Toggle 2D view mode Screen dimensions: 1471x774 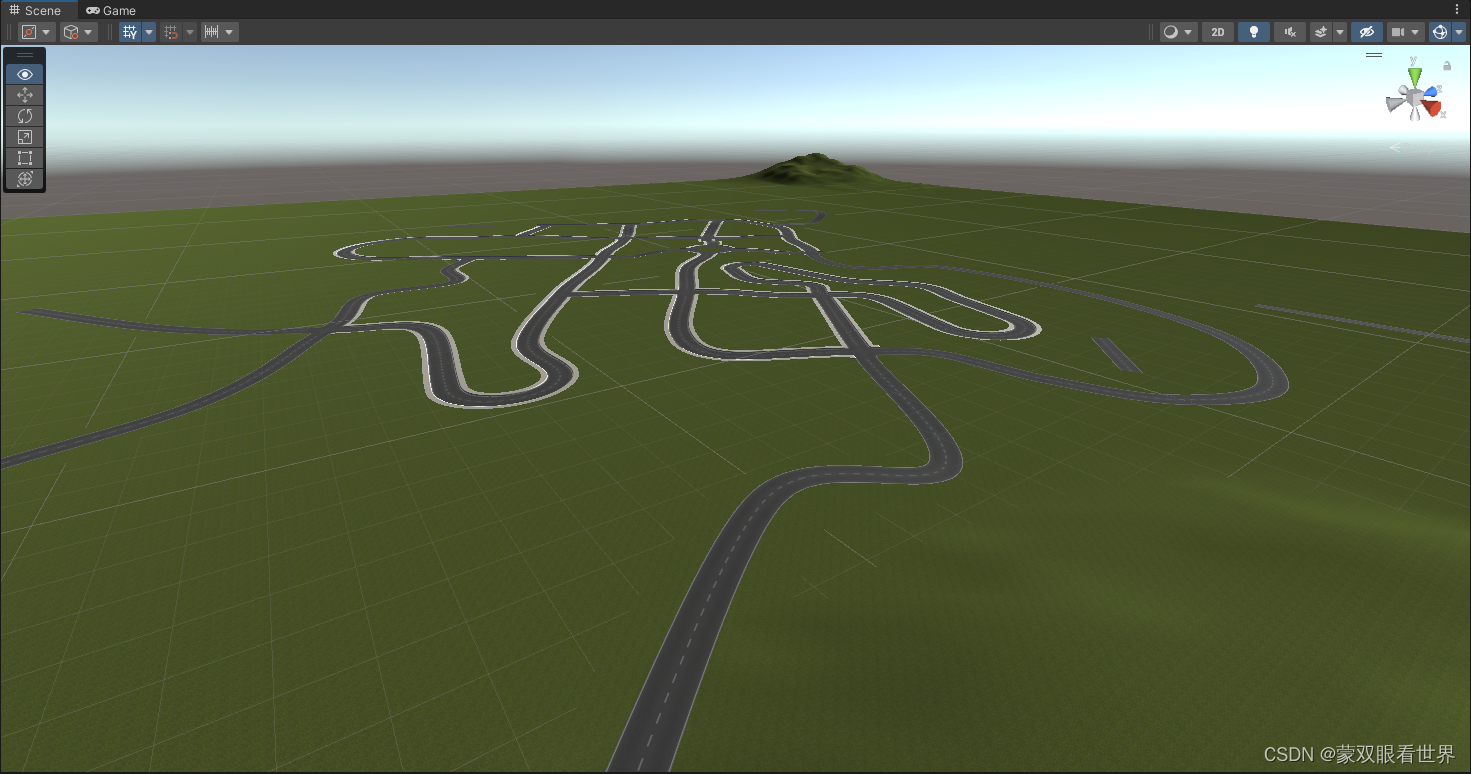[x=1217, y=31]
